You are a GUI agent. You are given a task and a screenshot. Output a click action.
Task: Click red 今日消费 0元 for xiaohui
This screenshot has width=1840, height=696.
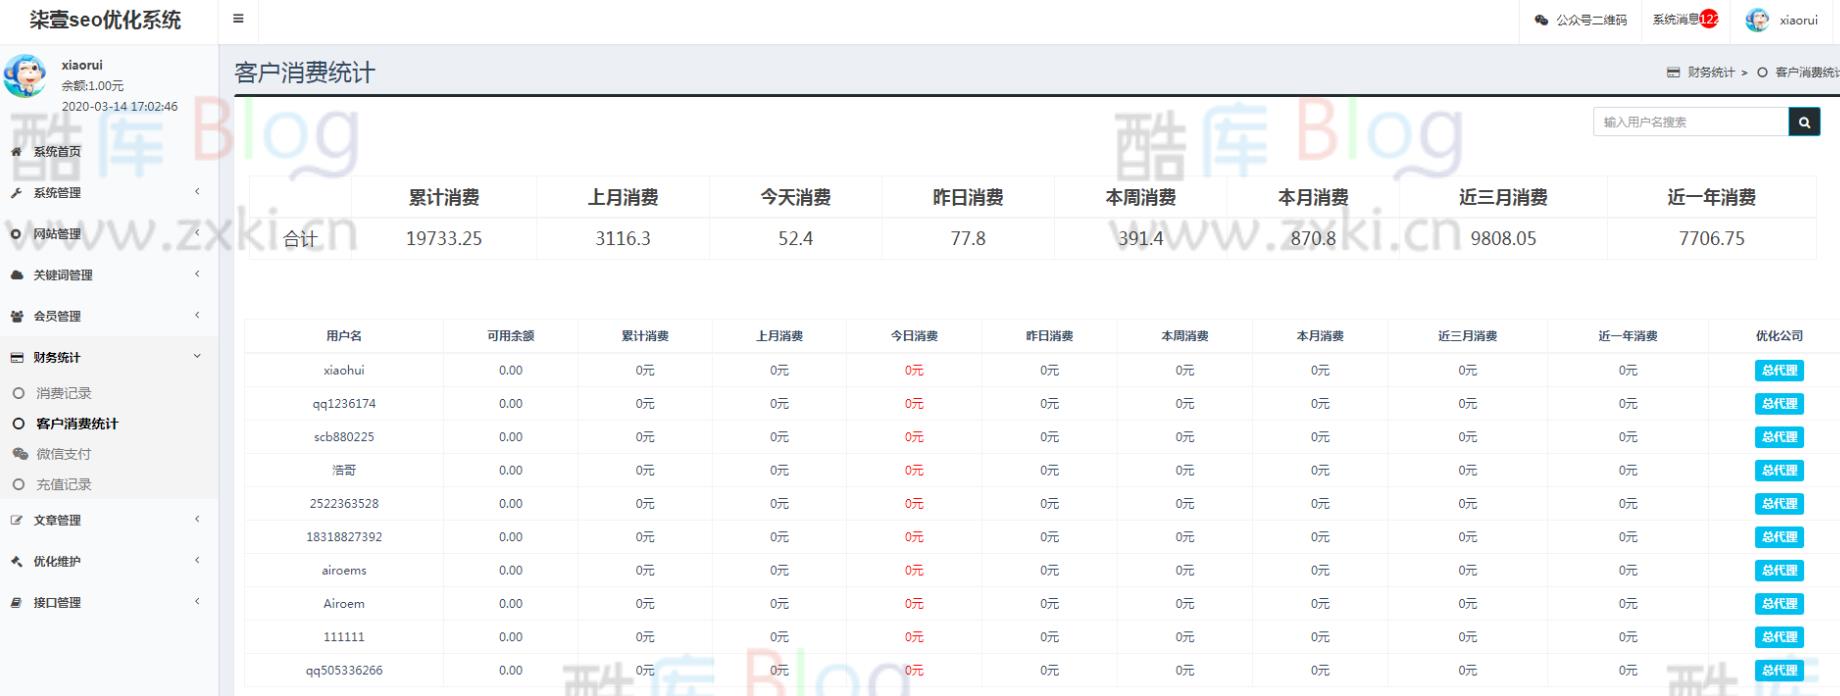click(x=914, y=370)
